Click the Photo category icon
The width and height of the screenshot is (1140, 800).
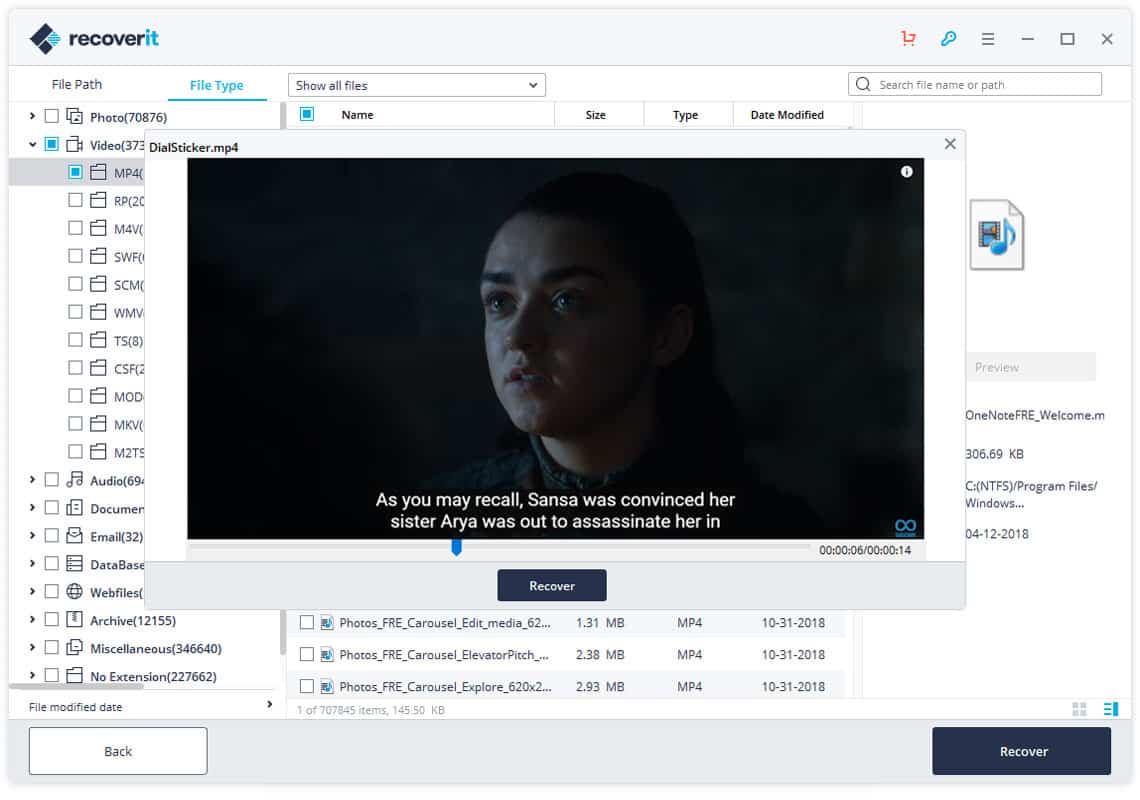point(74,116)
